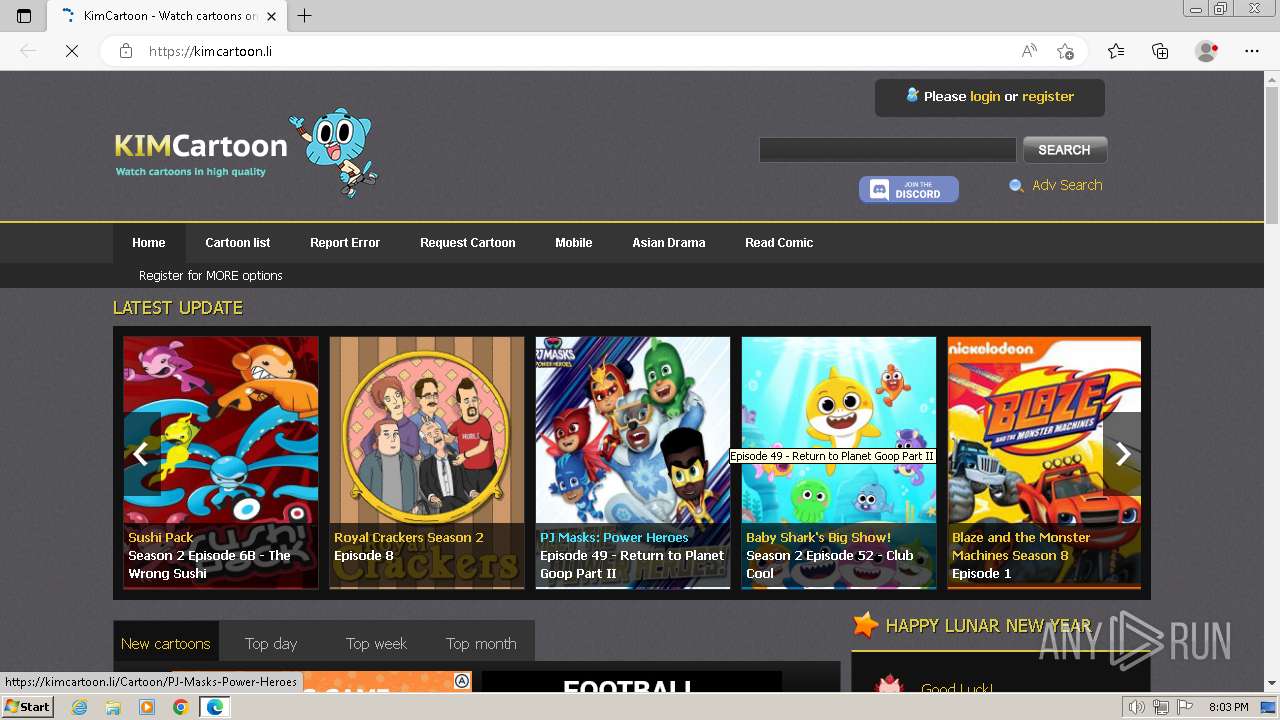Open the Report Error menu item
The image size is (1280, 720).
pos(345,243)
